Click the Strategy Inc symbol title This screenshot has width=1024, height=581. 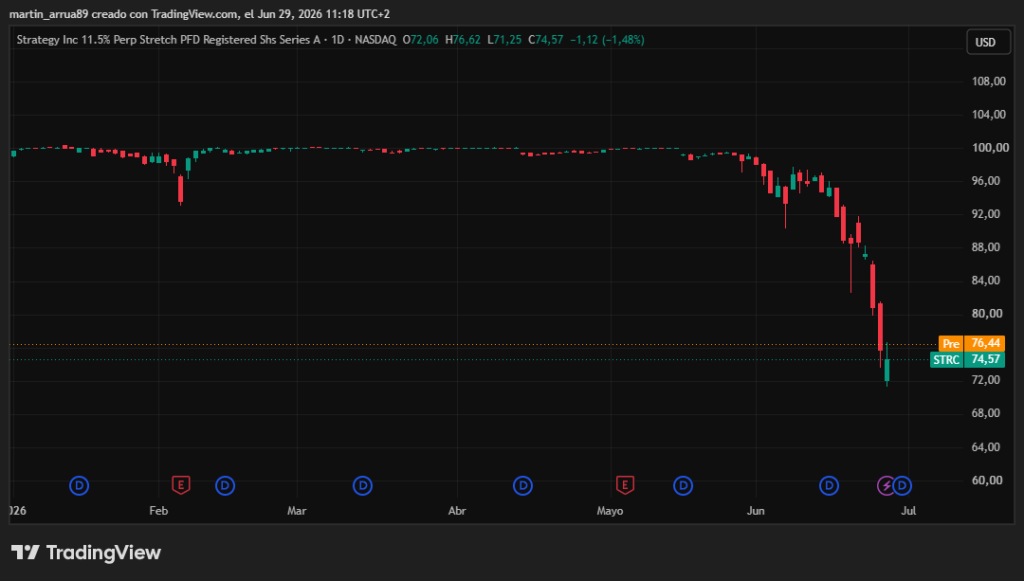(168, 40)
